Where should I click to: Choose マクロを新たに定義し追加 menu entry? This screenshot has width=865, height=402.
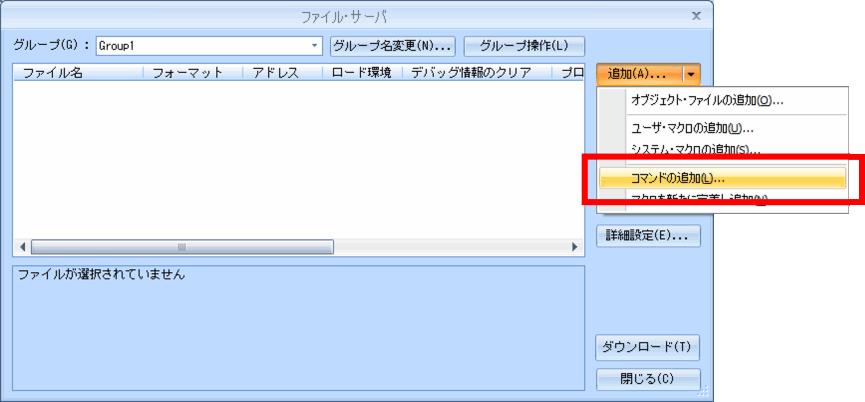(699, 198)
